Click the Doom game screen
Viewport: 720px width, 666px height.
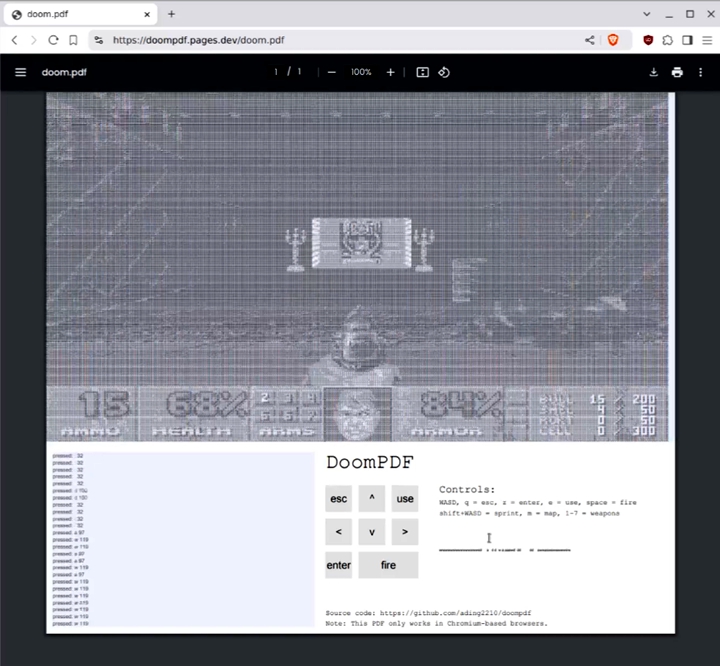[357, 266]
